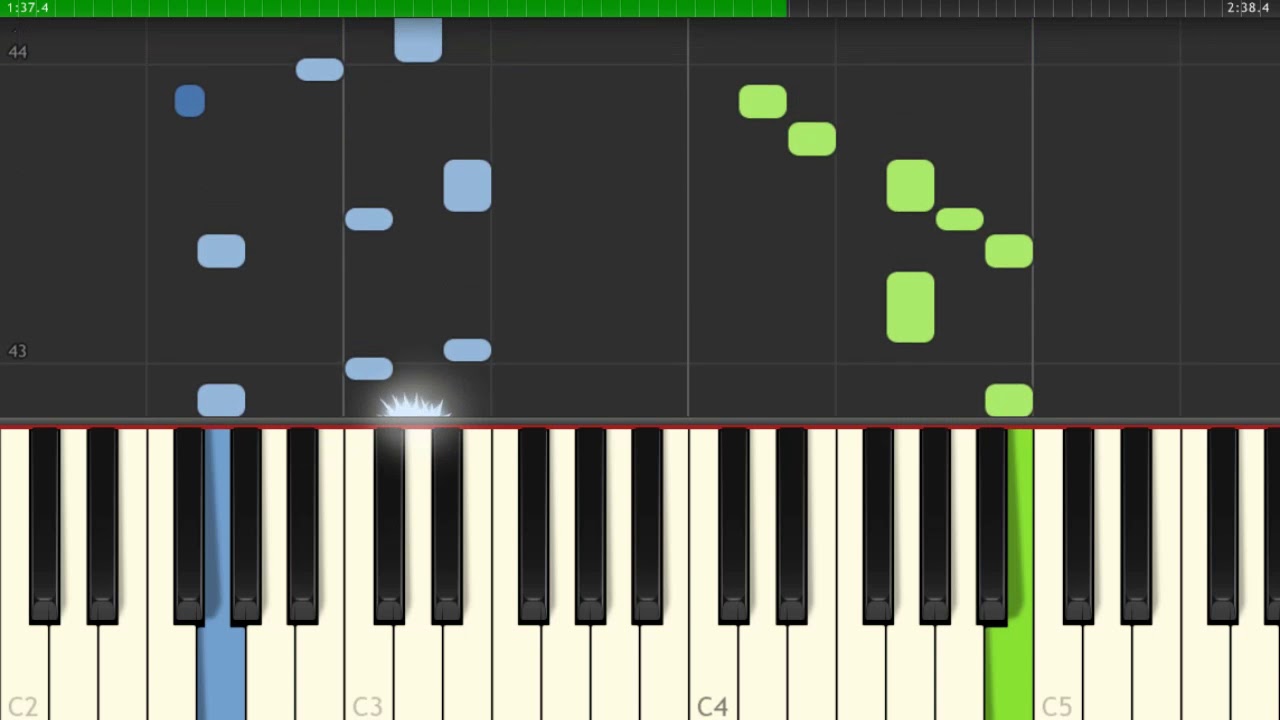Tap the white key labeled C4
The width and height of the screenshot is (1280, 720).
click(x=713, y=670)
